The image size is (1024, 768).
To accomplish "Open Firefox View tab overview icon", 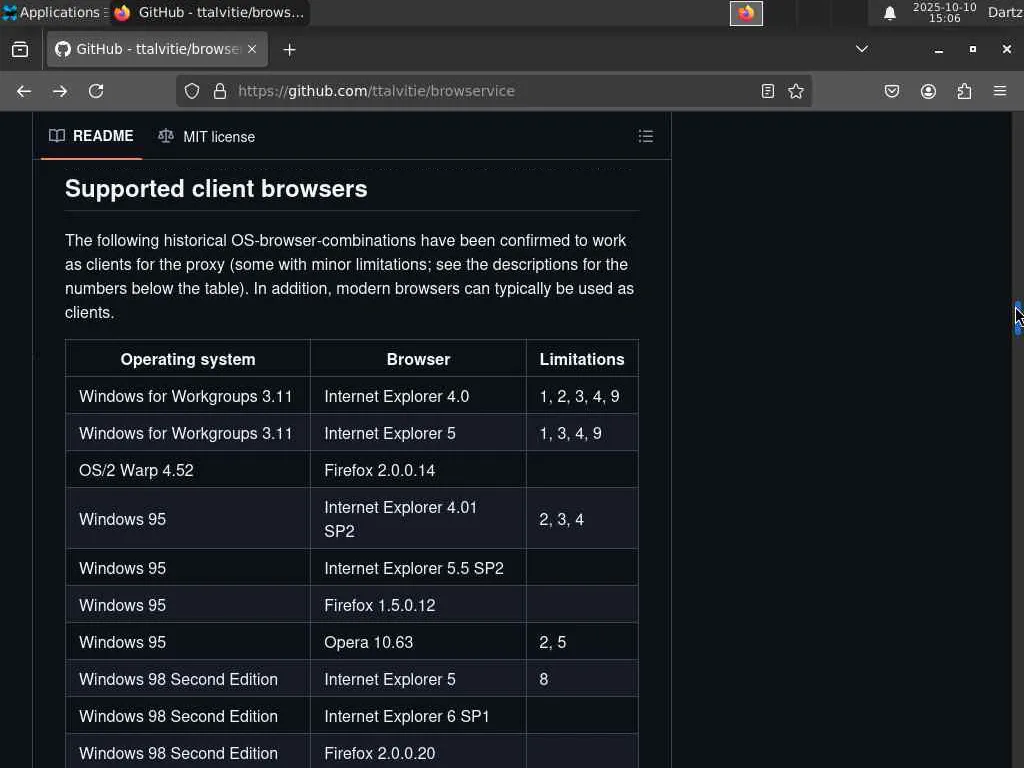I will 20,50.
